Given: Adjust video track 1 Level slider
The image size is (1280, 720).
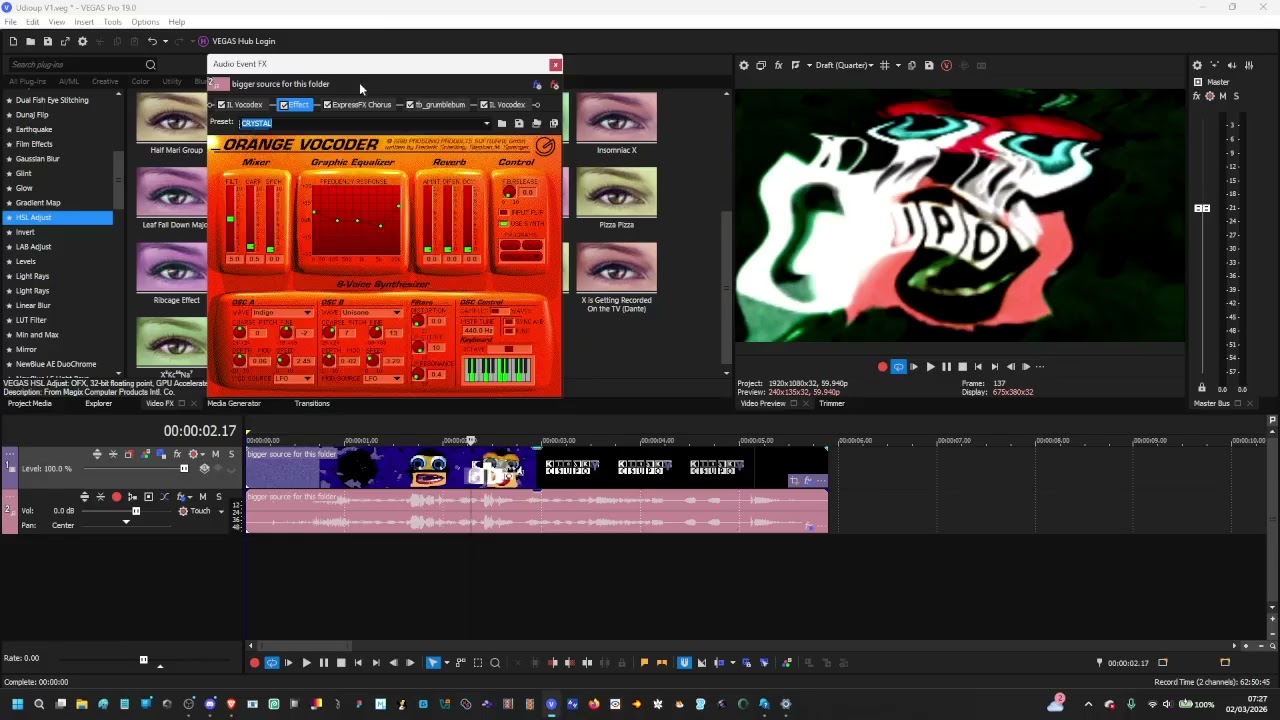Looking at the screenshot, I should coord(184,468).
